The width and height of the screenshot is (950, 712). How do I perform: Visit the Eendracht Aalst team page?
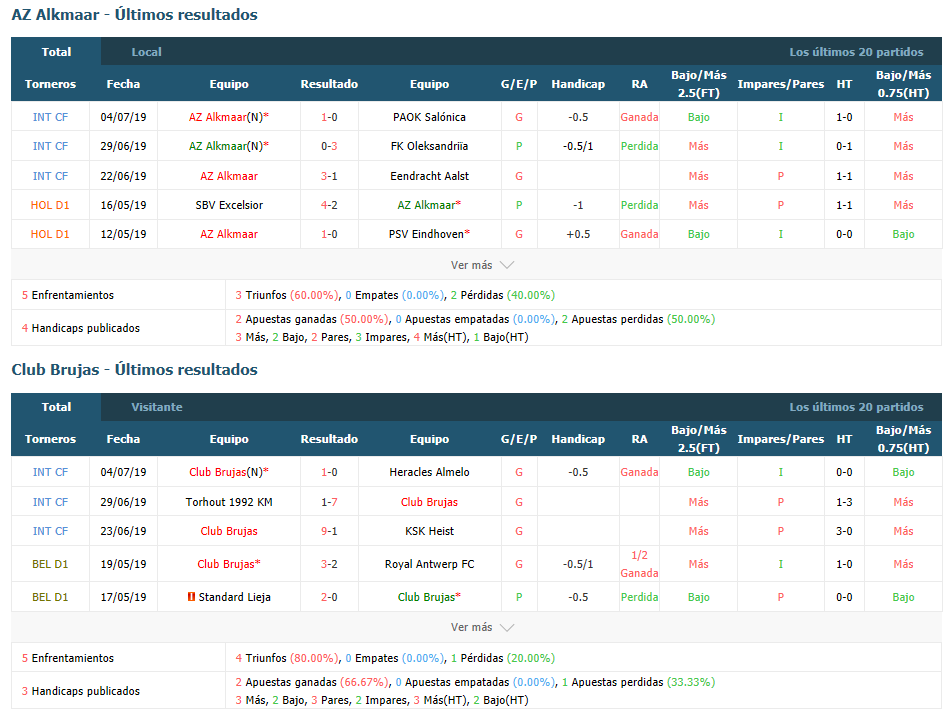430,176
